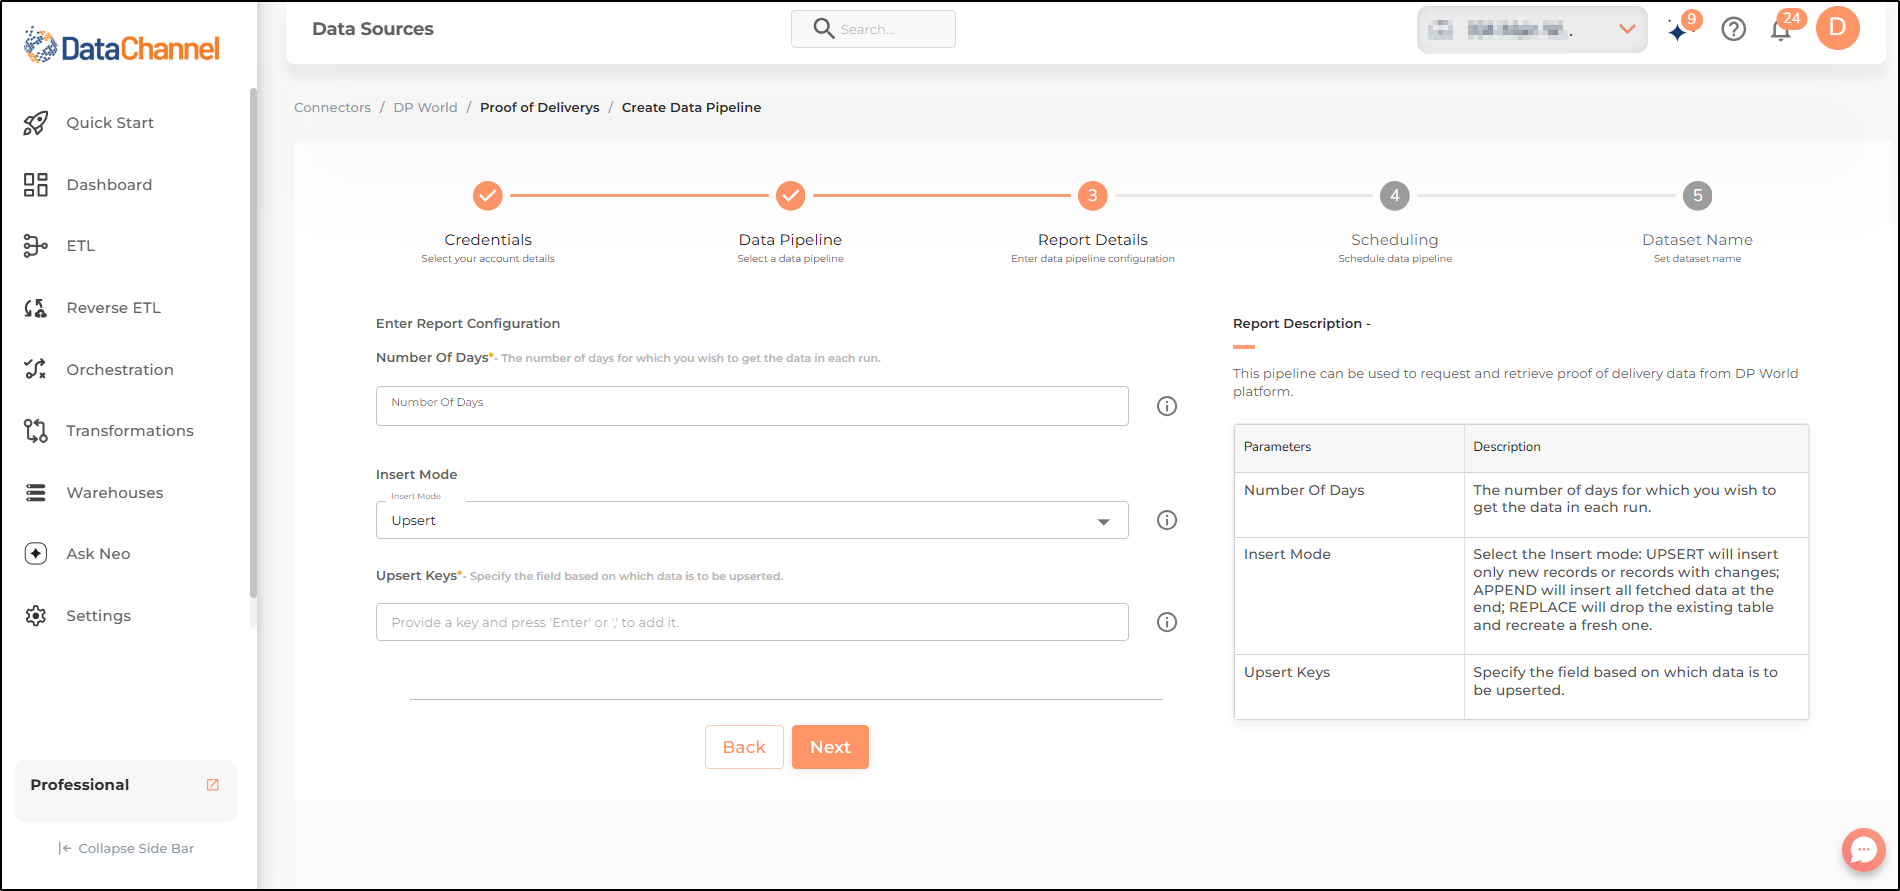Go to Connectors breadcrumb
This screenshot has height=891, width=1900.
coord(332,107)
